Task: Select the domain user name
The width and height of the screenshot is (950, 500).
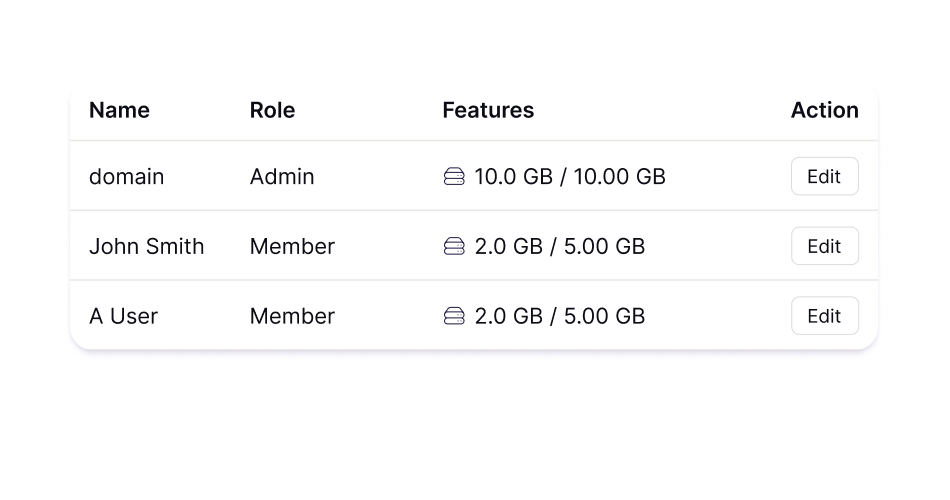Action: coord(126,177)
